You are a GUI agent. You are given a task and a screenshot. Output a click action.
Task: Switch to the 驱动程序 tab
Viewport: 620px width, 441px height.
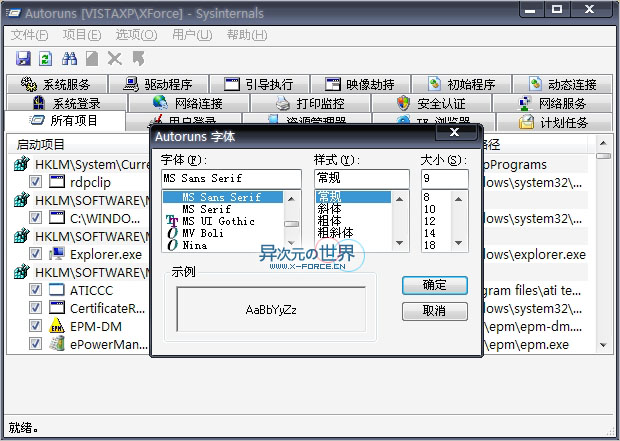[x=159, y=84]
